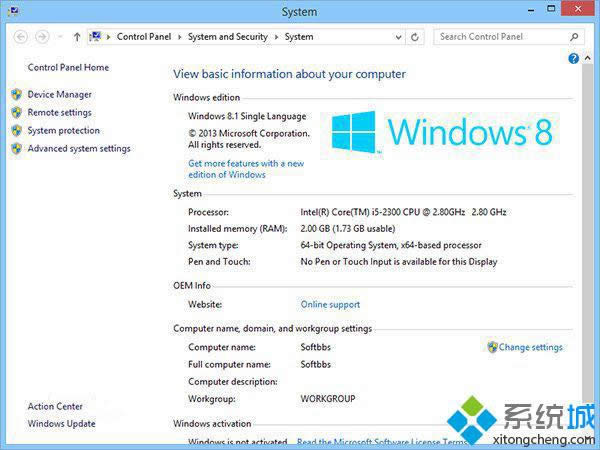600x450 pixels.
Task: Open Remote settings link
Action: point(59,112)
